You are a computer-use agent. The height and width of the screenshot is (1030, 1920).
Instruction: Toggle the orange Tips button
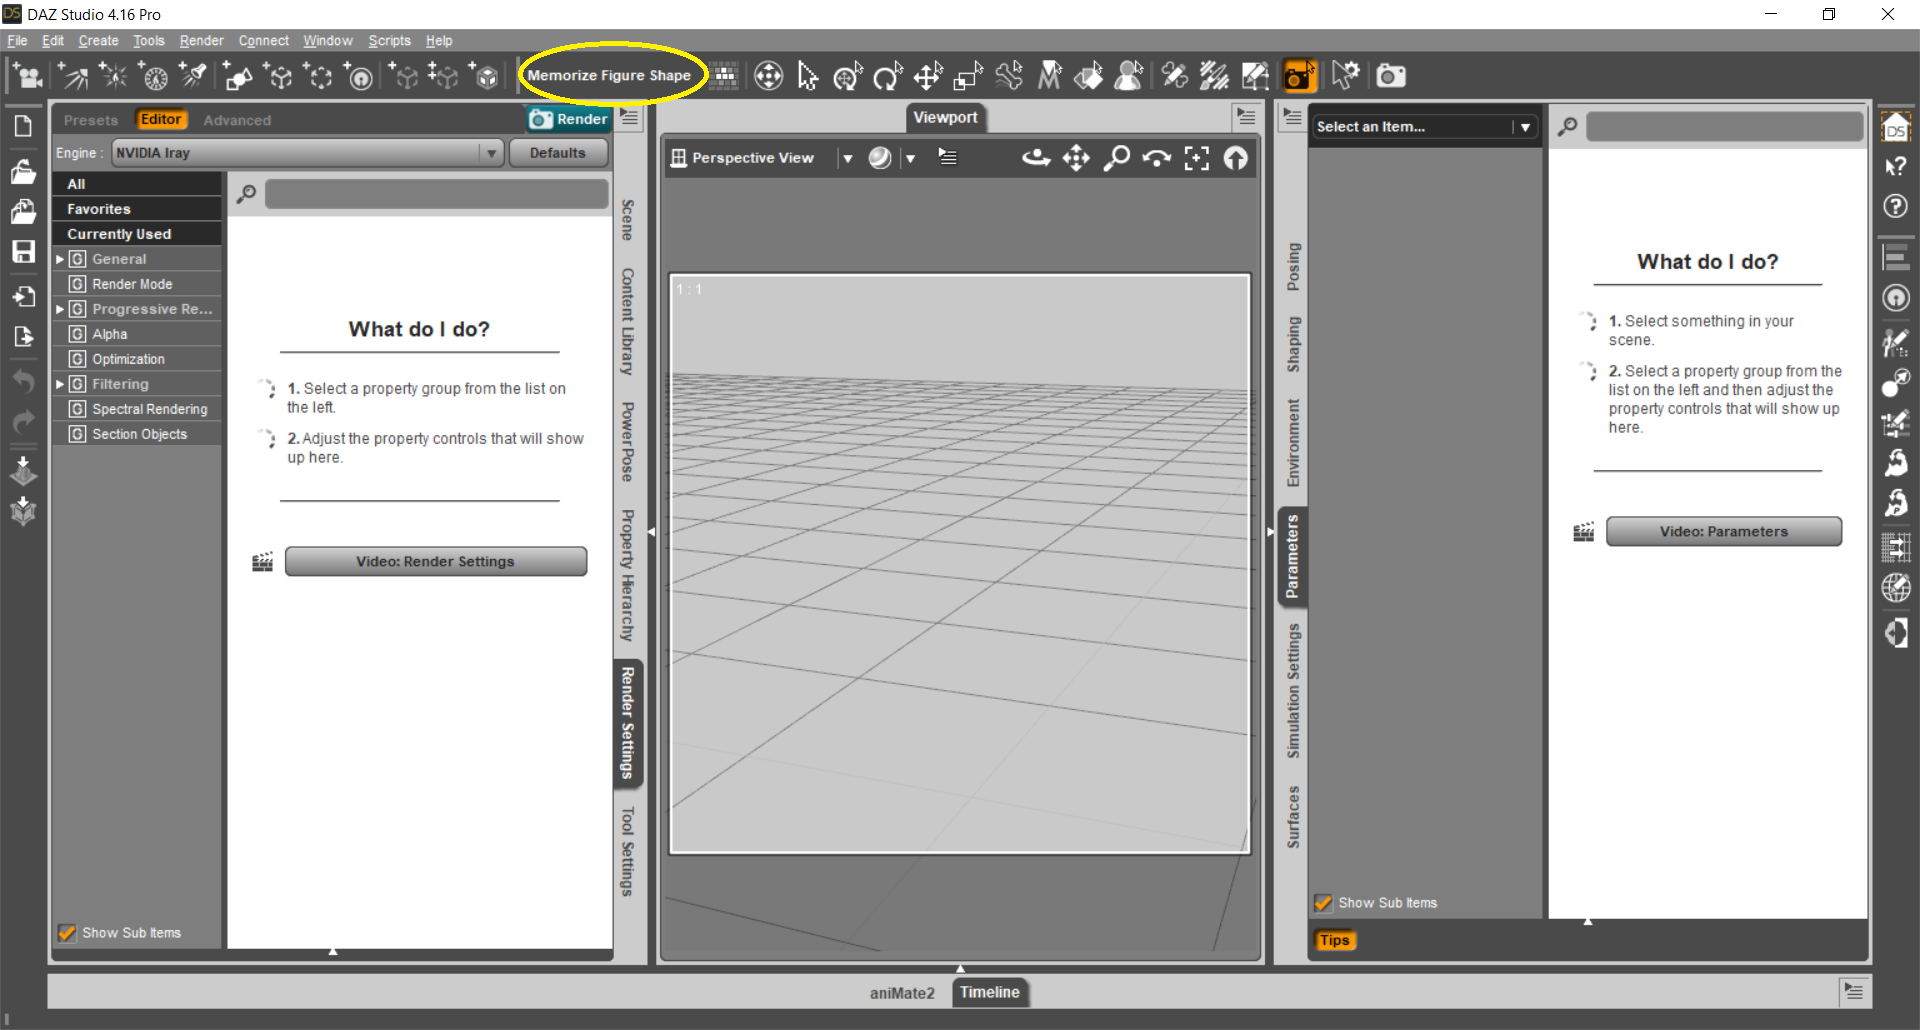pos(1334,940)
